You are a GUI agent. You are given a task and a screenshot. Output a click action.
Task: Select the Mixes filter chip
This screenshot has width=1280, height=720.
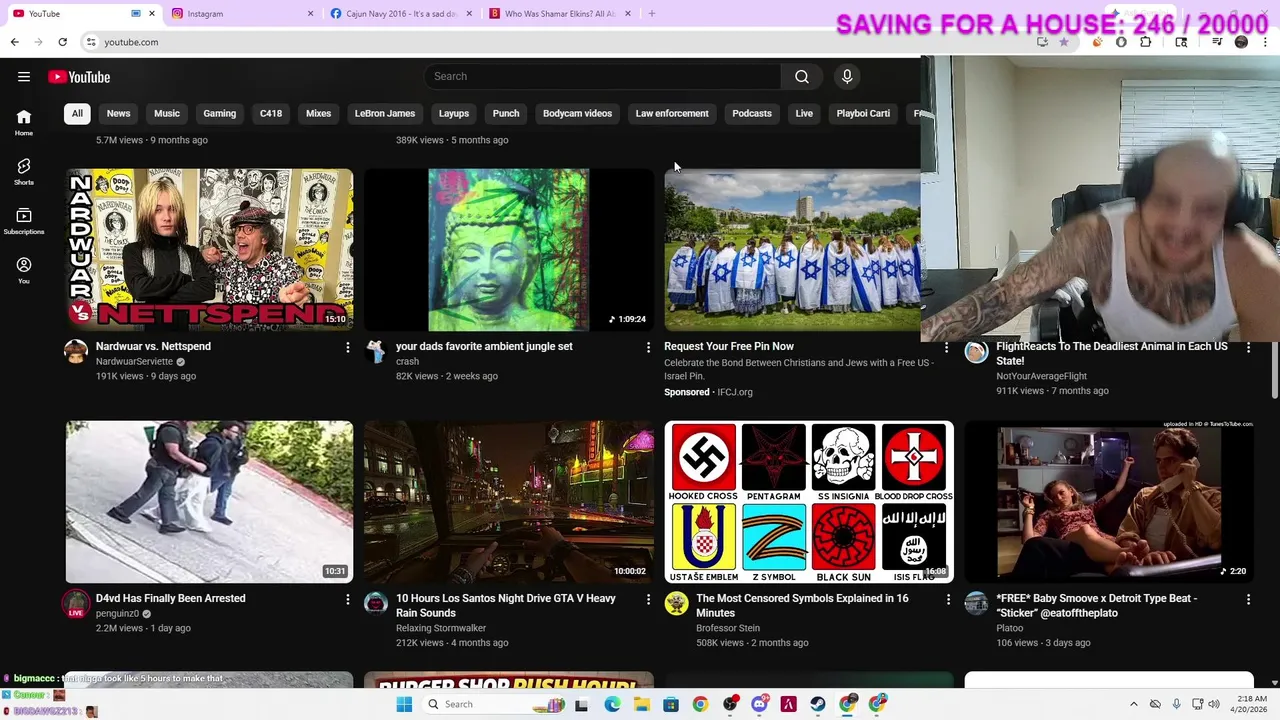click(x=318, y=113)
